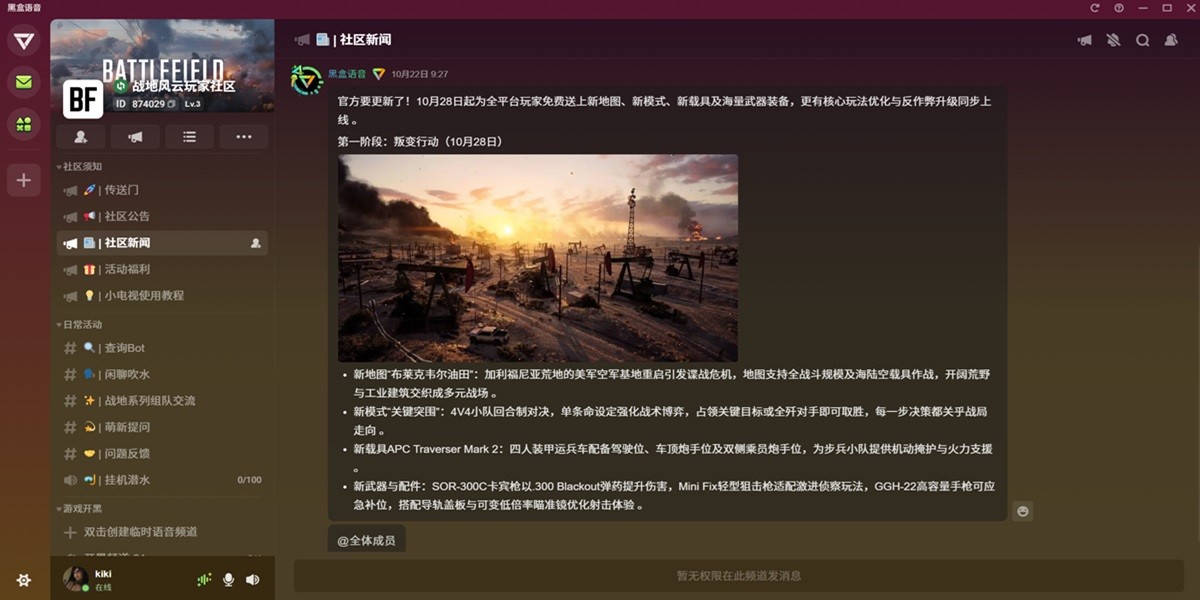
Task: Toggle the muted notification bell in channel header
Action: [x=1112, y=39]
